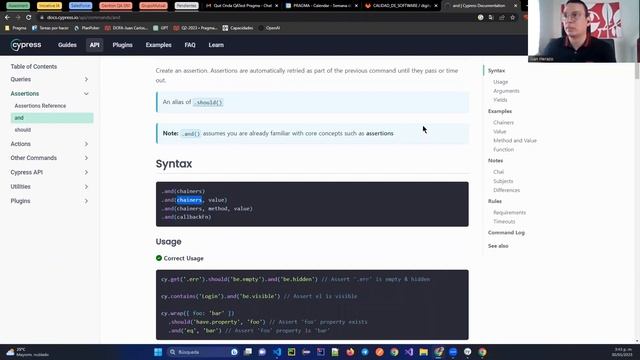Viewport: 640px width, 360px height.
Task: Open the Pragma bookmark
Action: coord(16,28)
